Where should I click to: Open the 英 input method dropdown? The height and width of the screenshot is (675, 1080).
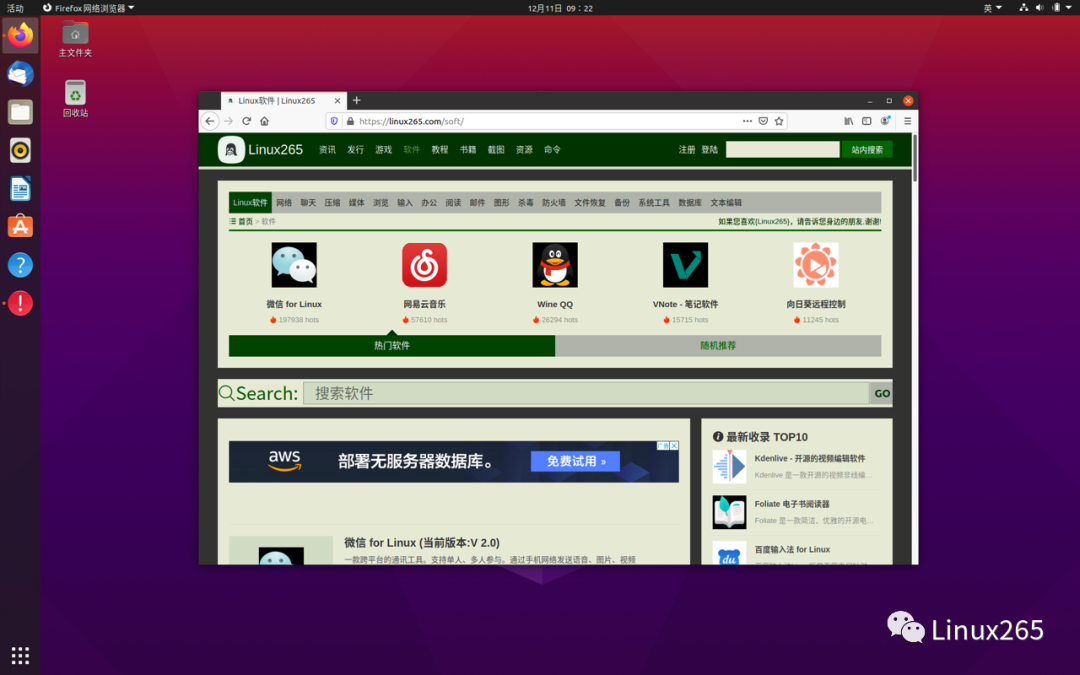[992, 8]
